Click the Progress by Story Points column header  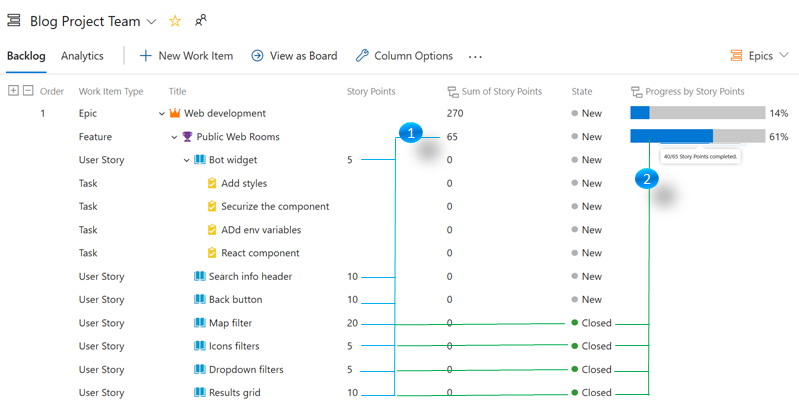tap(695, 92)
